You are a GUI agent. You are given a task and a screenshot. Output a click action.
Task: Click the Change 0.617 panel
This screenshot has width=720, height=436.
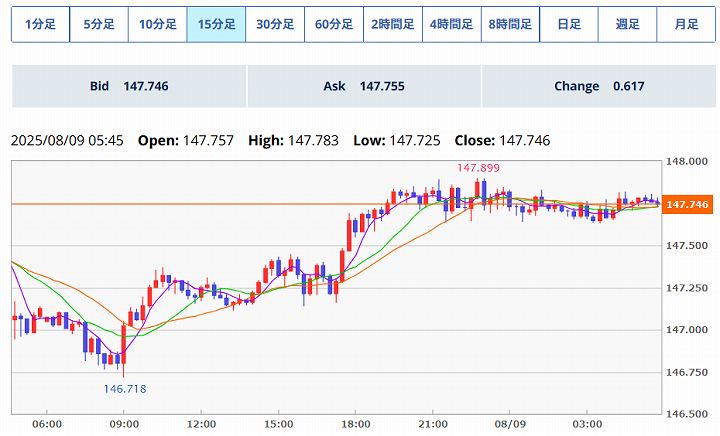599,86
